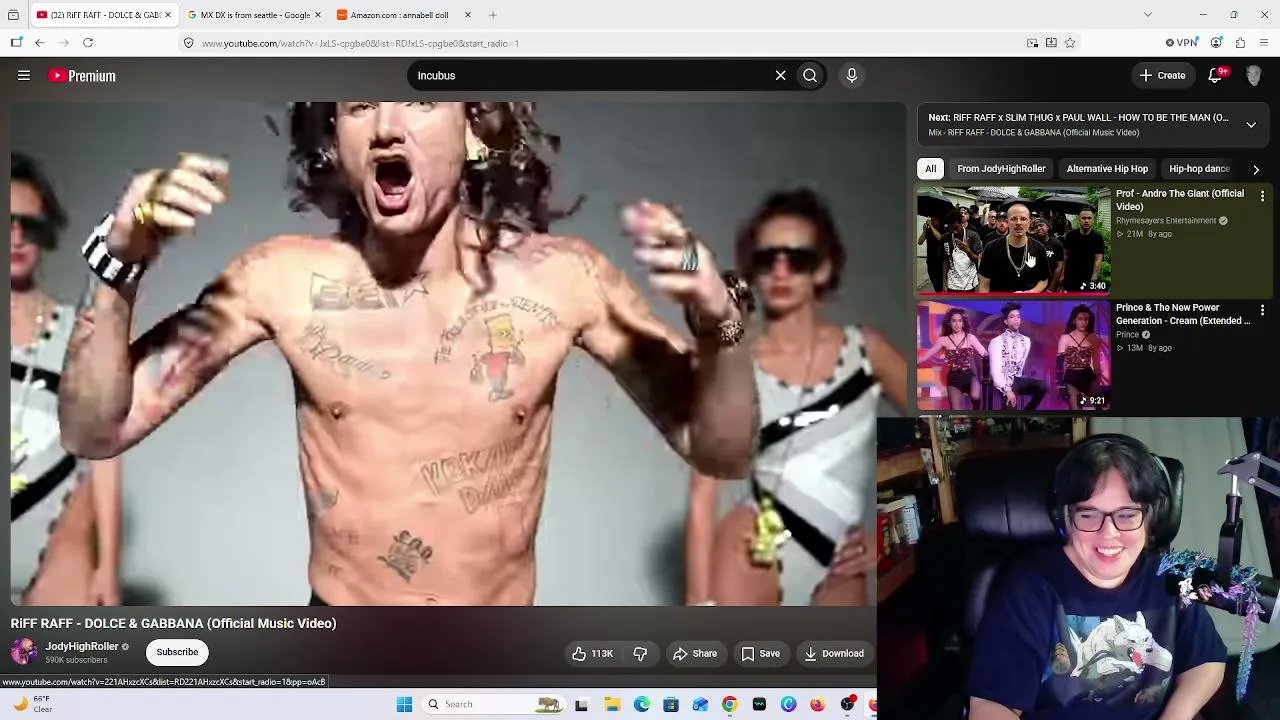Select the All filter chip

930,169
